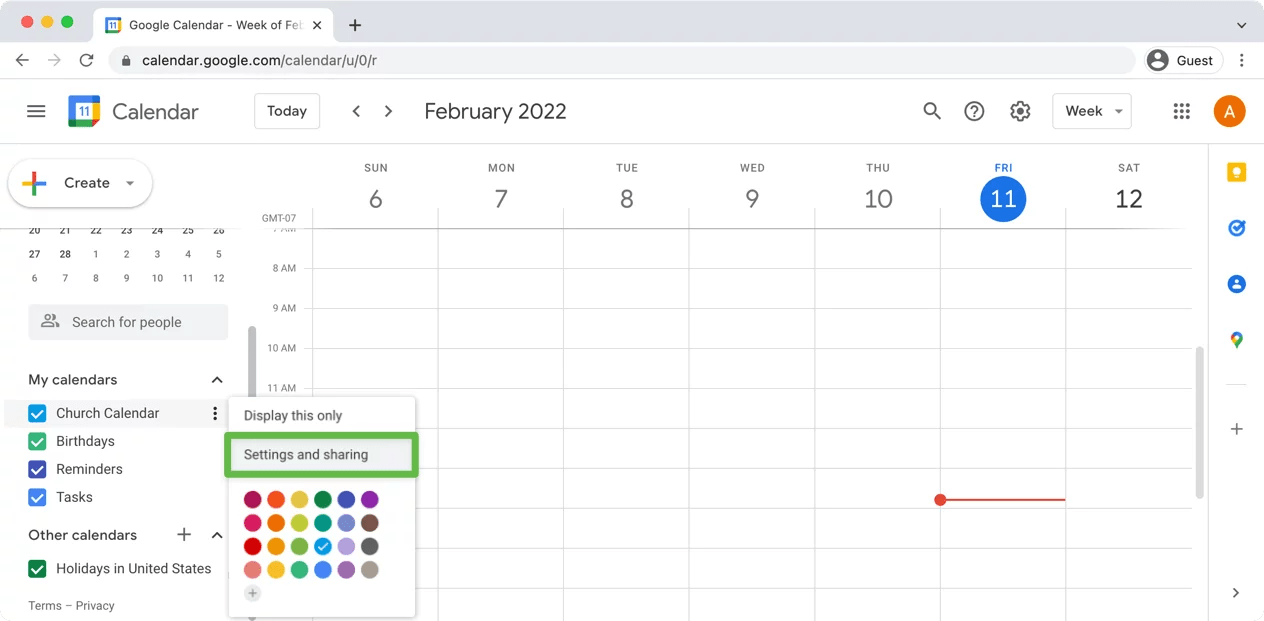Choose Display this only from the menu
This screenshot has width=1264, height=621.
pos(292,415)
